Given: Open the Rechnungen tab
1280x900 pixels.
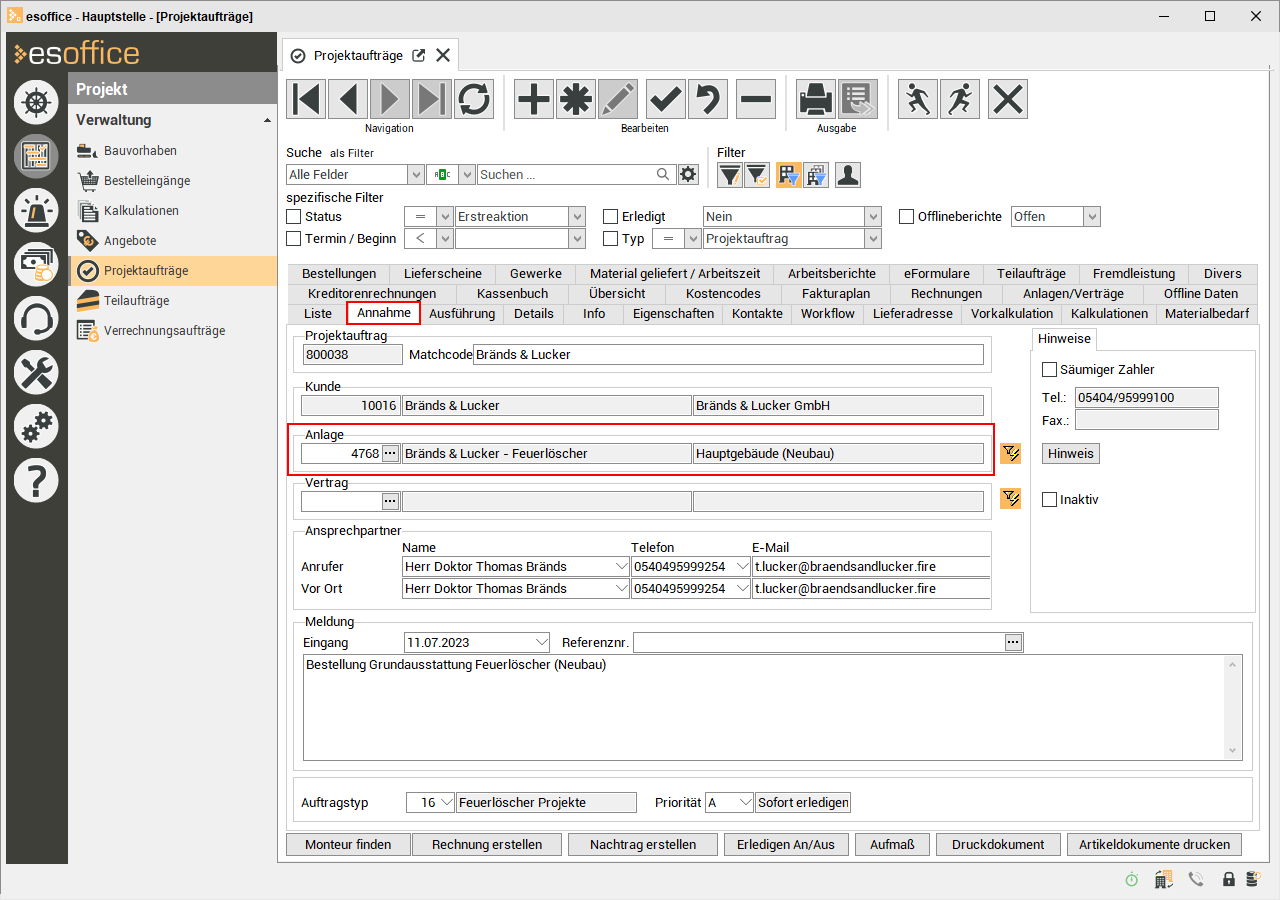Looking at the screenshot, I should tap(946, 293).
